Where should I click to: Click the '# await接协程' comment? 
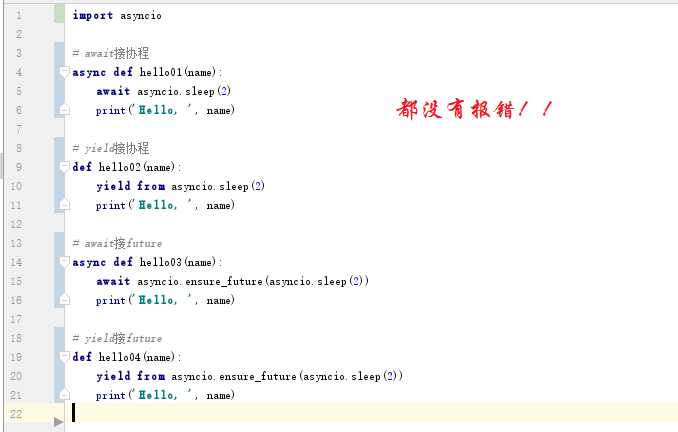(x=111, y=53)
